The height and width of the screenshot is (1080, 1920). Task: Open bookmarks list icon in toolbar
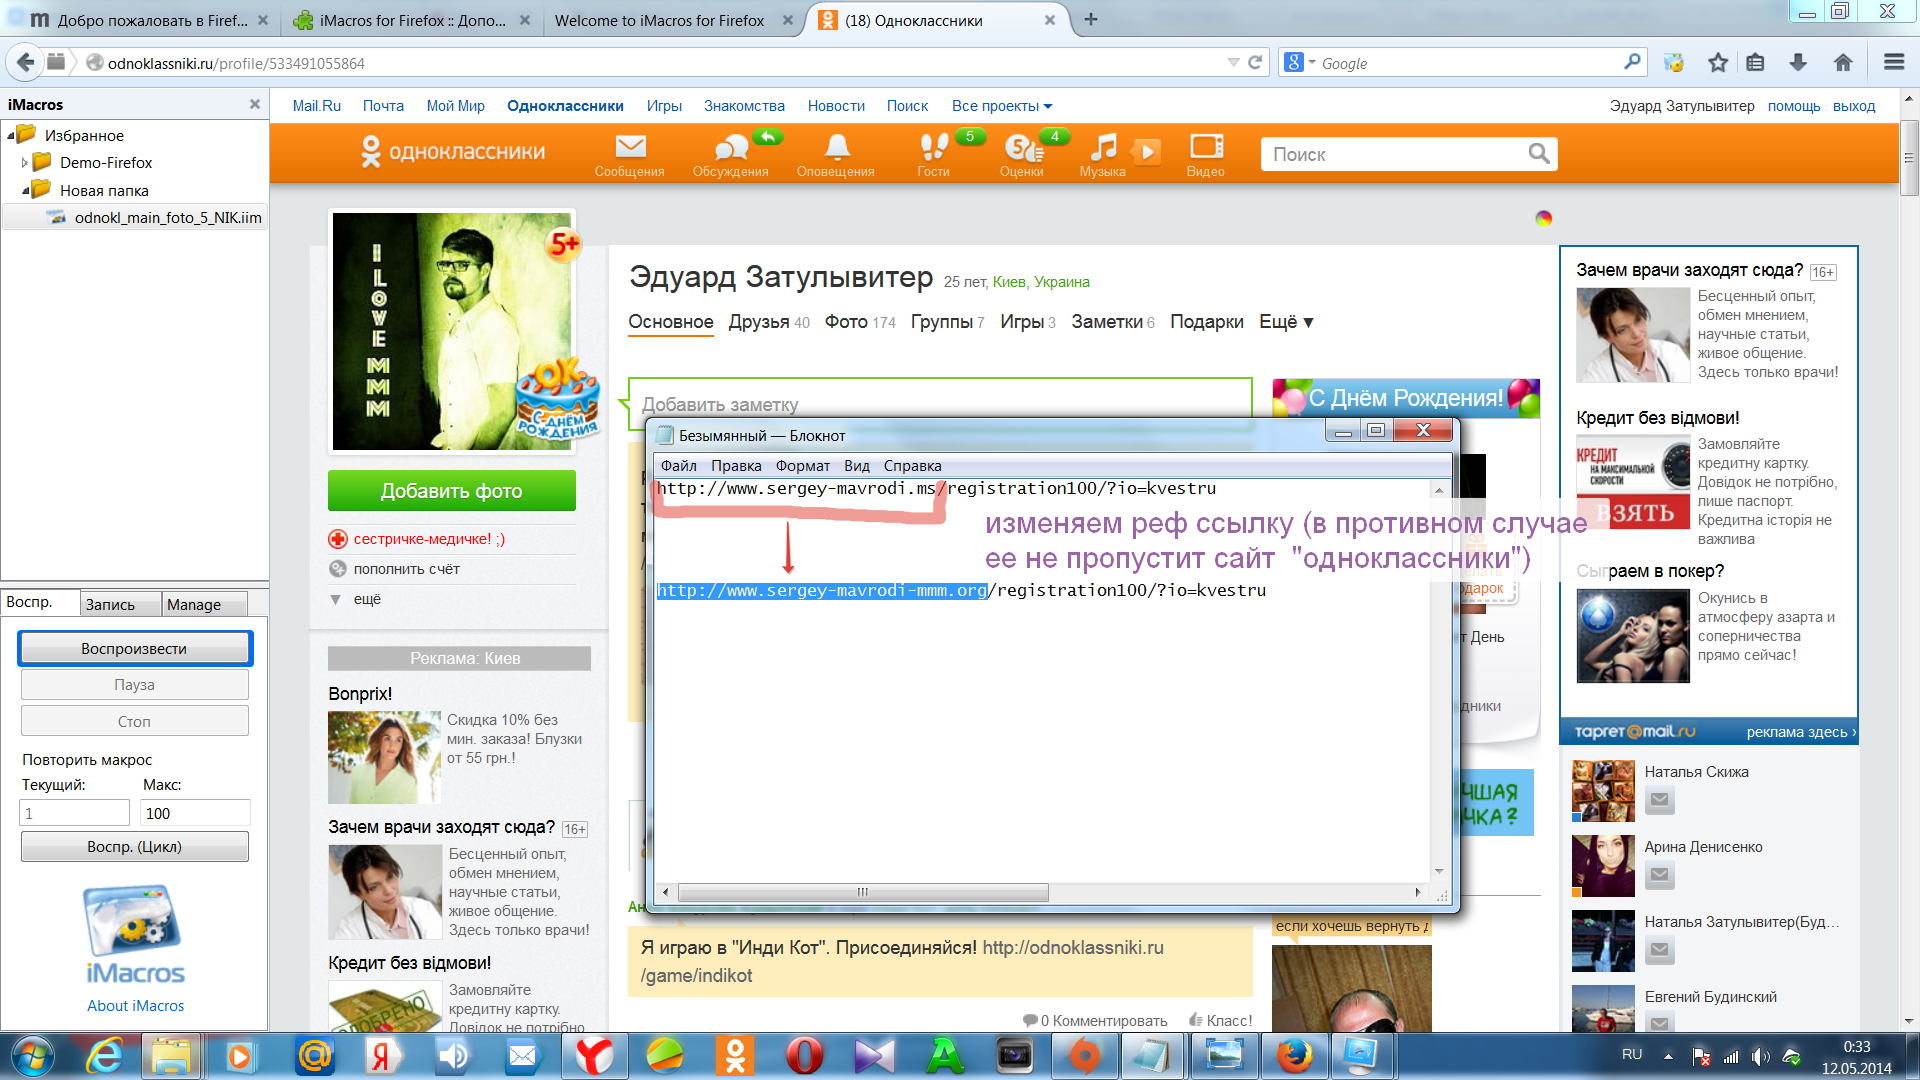[1755, 62]
